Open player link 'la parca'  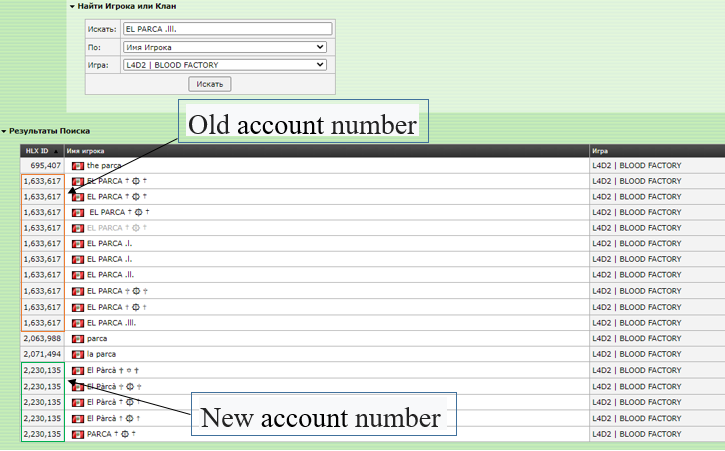(x=104, y=354)
